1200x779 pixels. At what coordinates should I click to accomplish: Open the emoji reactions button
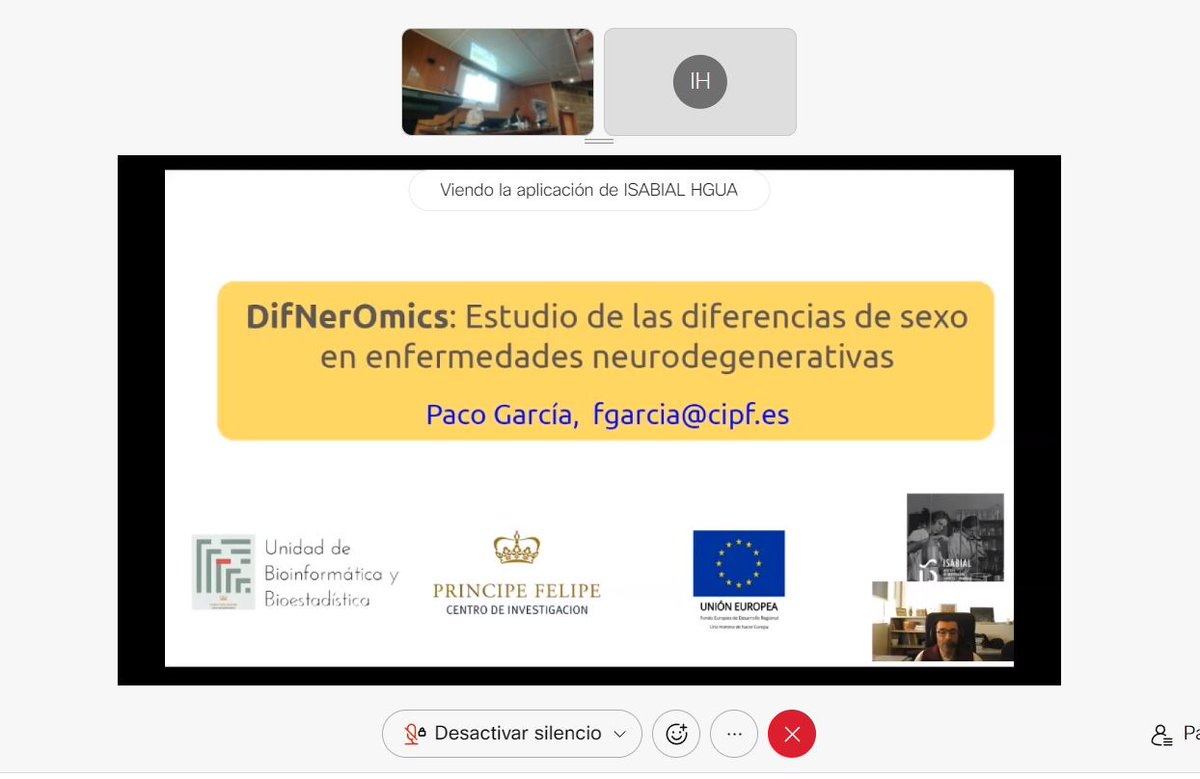676,734
